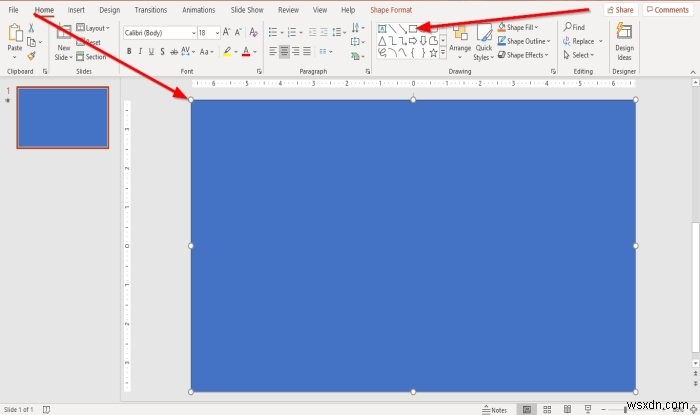
Task: Open the Select dropdown
Action: tap(579, 55)
